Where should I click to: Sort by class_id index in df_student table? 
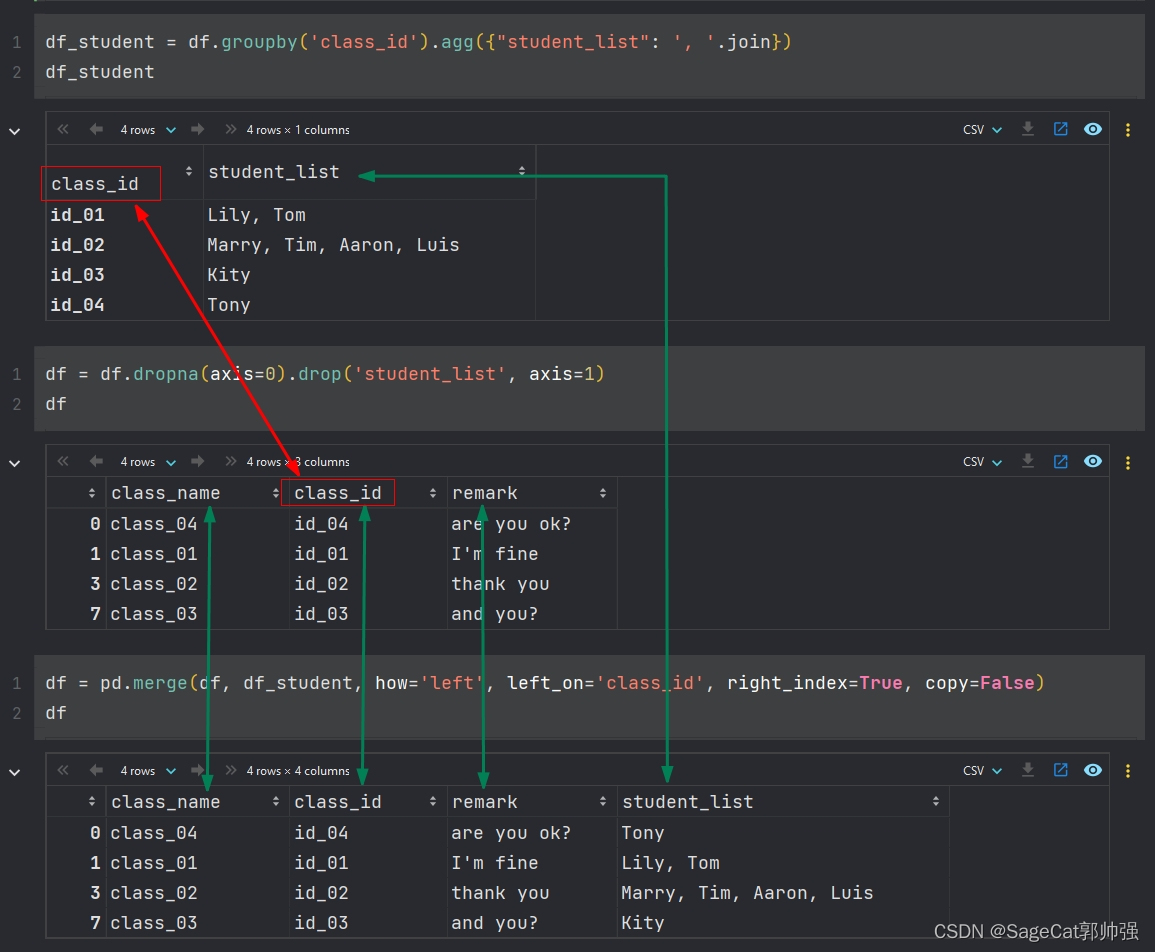pyautogui.click(x=189, y=171)
